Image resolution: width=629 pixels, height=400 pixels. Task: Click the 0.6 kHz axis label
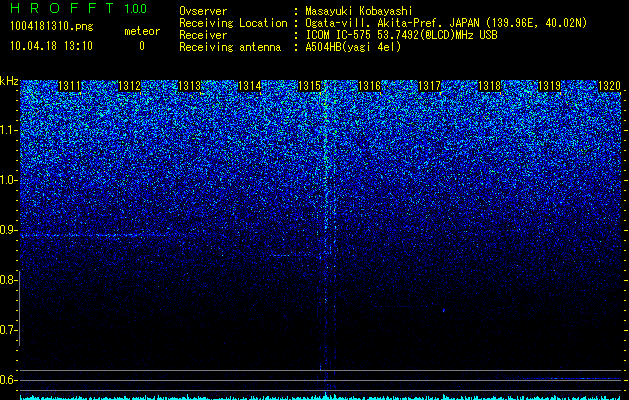[7, 380]
